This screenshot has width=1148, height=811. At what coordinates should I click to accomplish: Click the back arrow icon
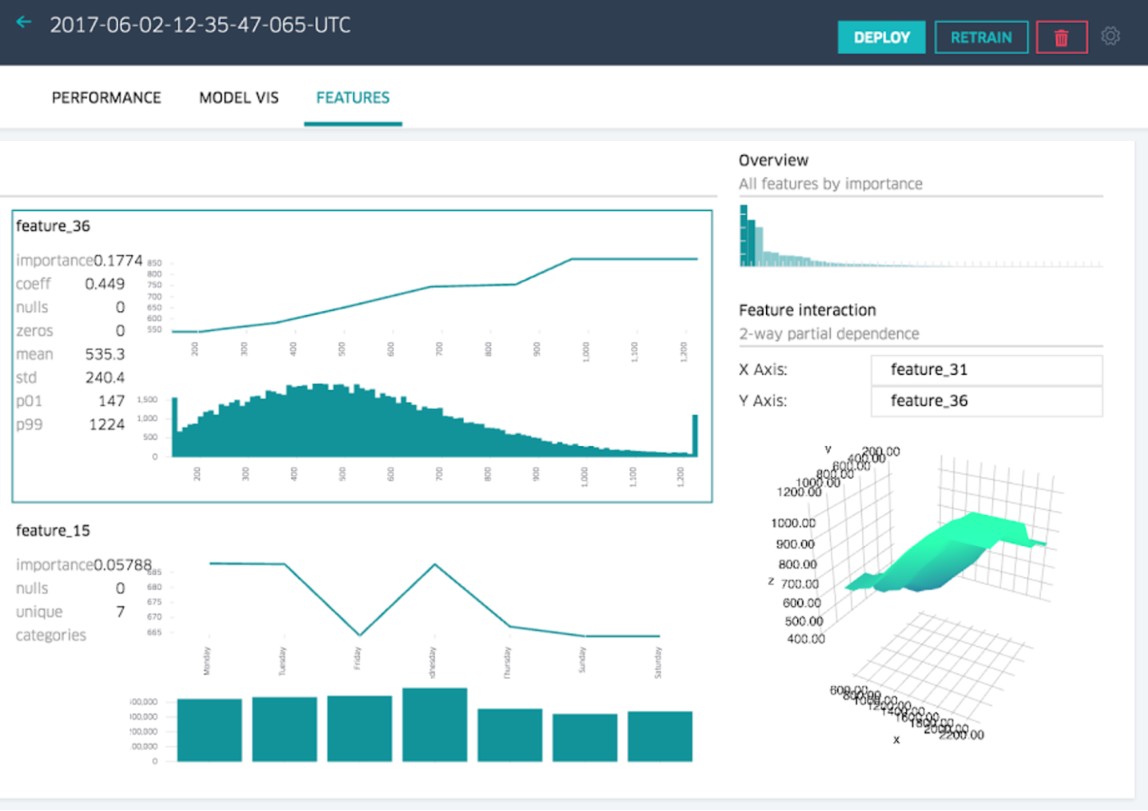point(24,23)
